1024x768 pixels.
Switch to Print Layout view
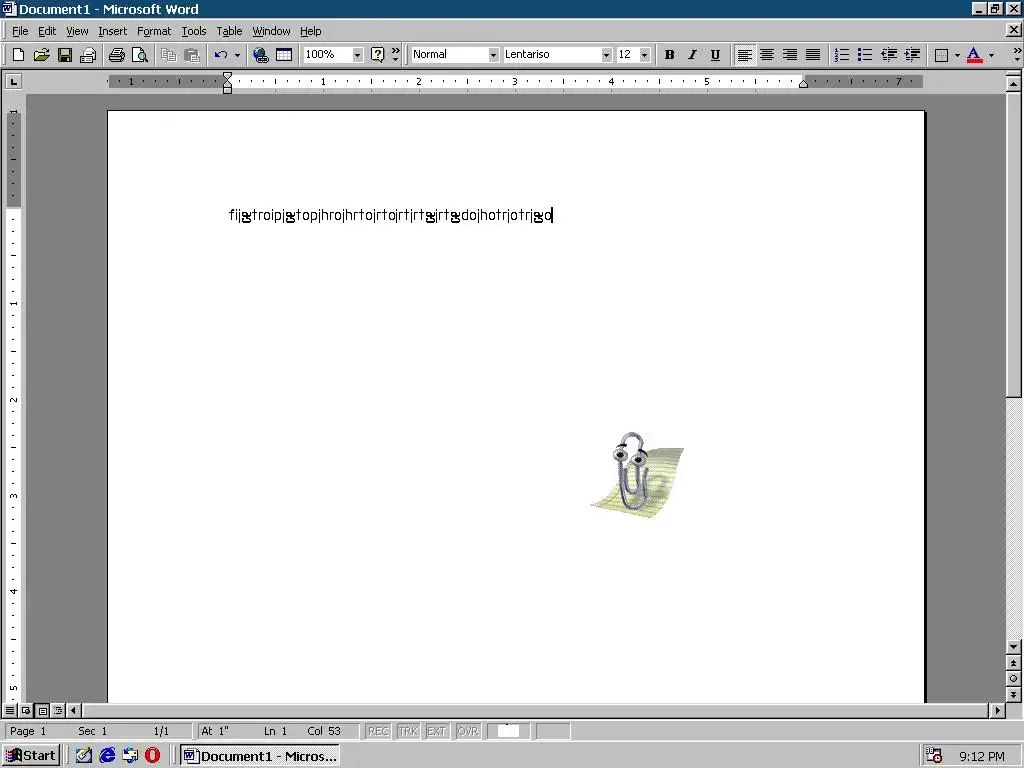[42, 710]
